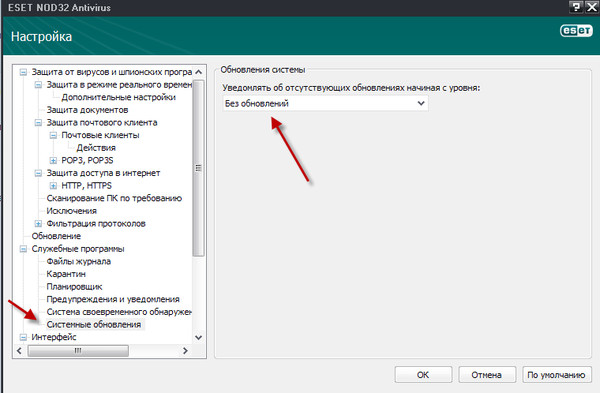Click the 'Настройка' header title
The image size is (600, 393).
[x=41, y=37]
